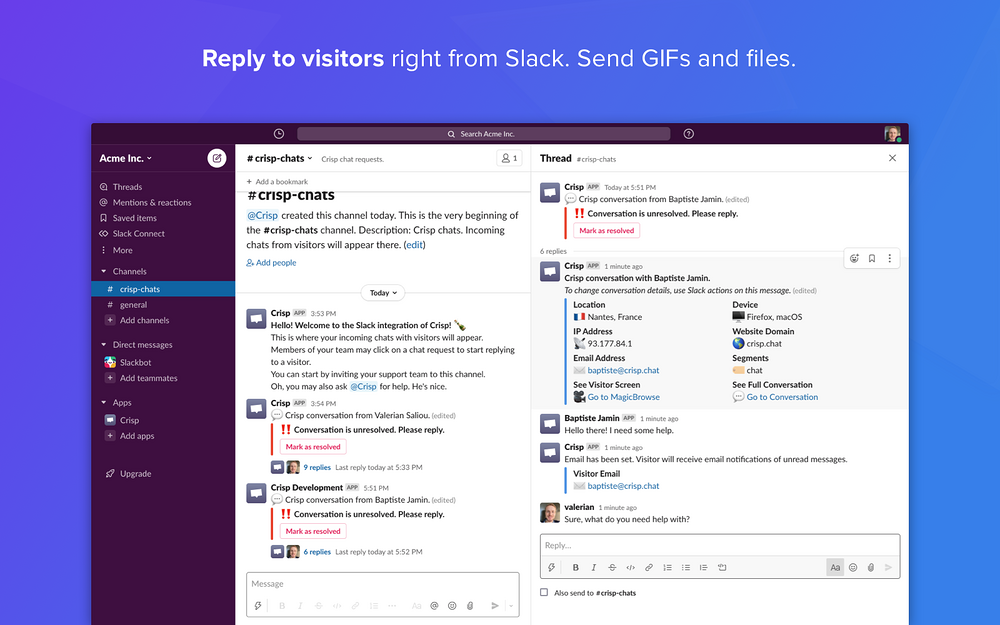Image resolution: width=1000 pixels, height=625 pixels.
Task: Toggle strikethrough in thread reply toolbar
Action: (612, 568)
